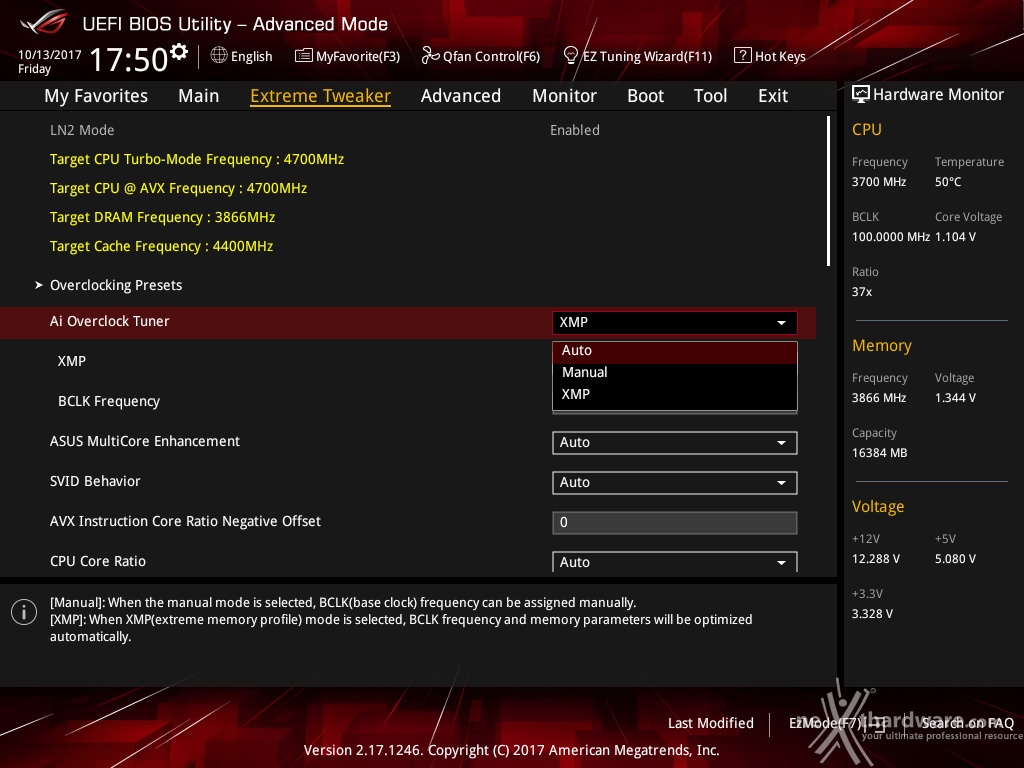This screenshot has width=1024, height=768.
Task: Click the AVX Negative Offset input field
Action: [x=675, y=522]
